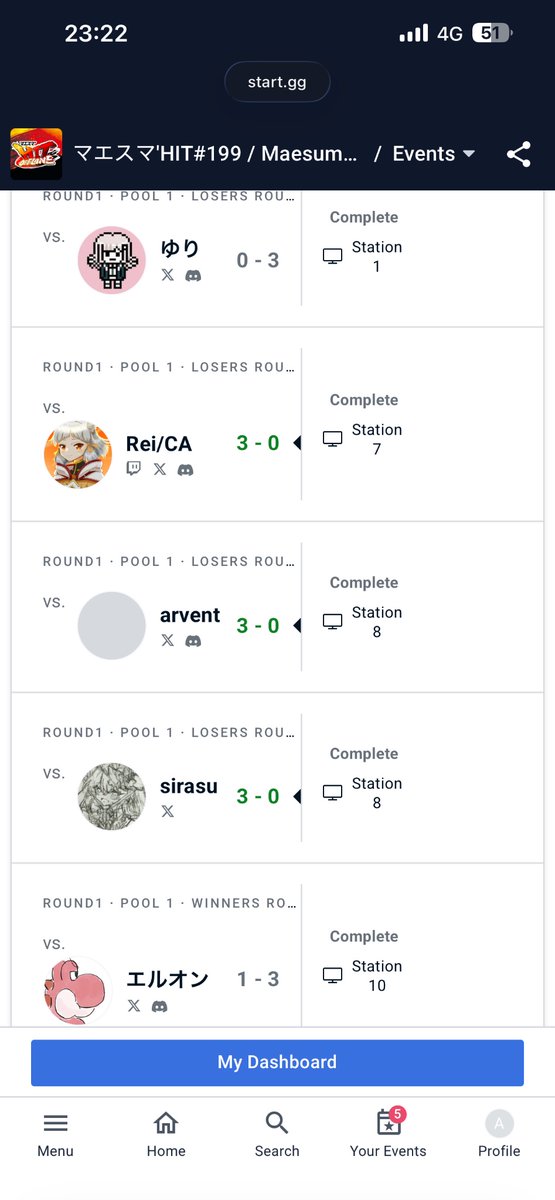Image resolution: width=555 pixels, height=1200 pixels.
Task: Expand the Rei/CA match details arrow
Action: 296,443
